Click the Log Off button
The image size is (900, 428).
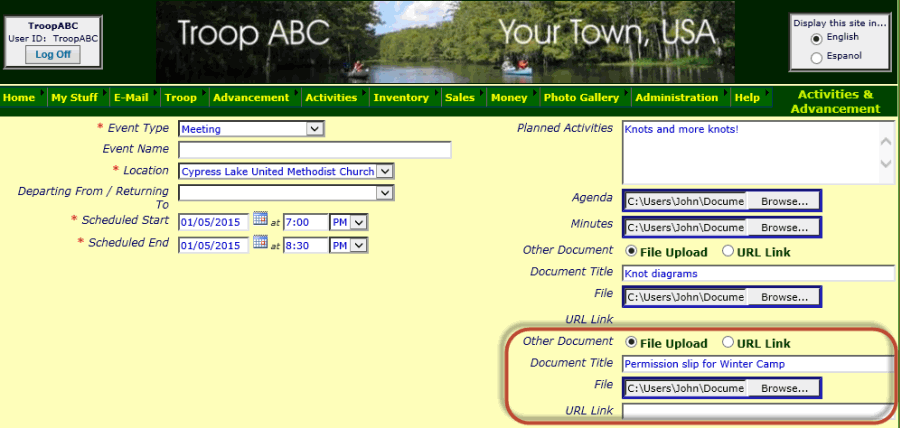53,55
